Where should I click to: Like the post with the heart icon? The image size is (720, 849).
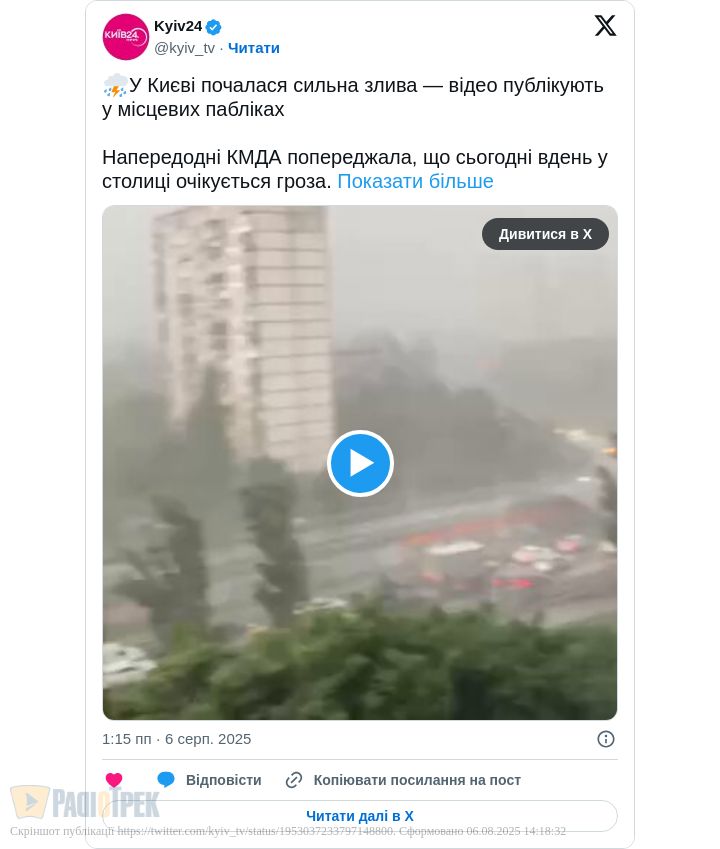[x=114, y=780]
